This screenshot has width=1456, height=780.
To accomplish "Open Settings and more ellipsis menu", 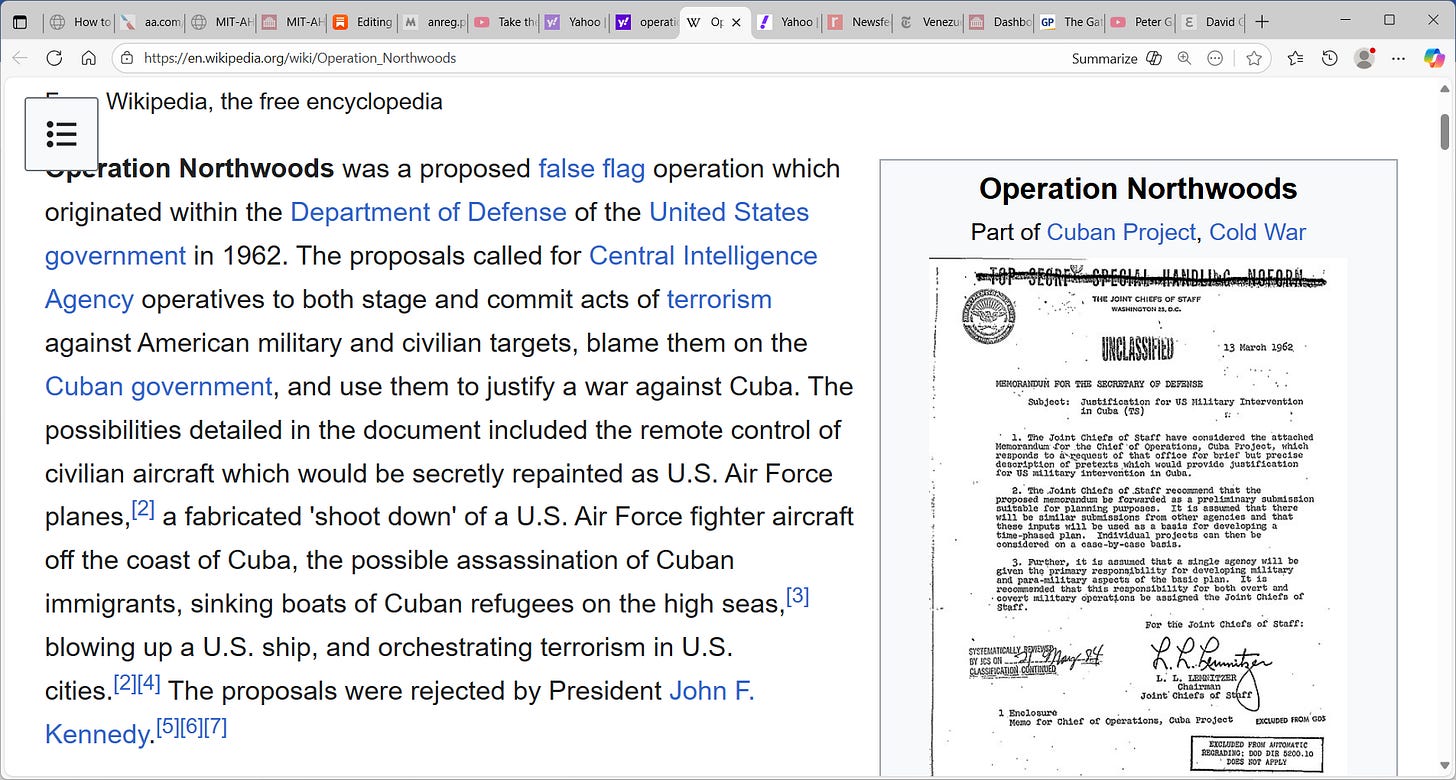I will tap(1398, 58).
